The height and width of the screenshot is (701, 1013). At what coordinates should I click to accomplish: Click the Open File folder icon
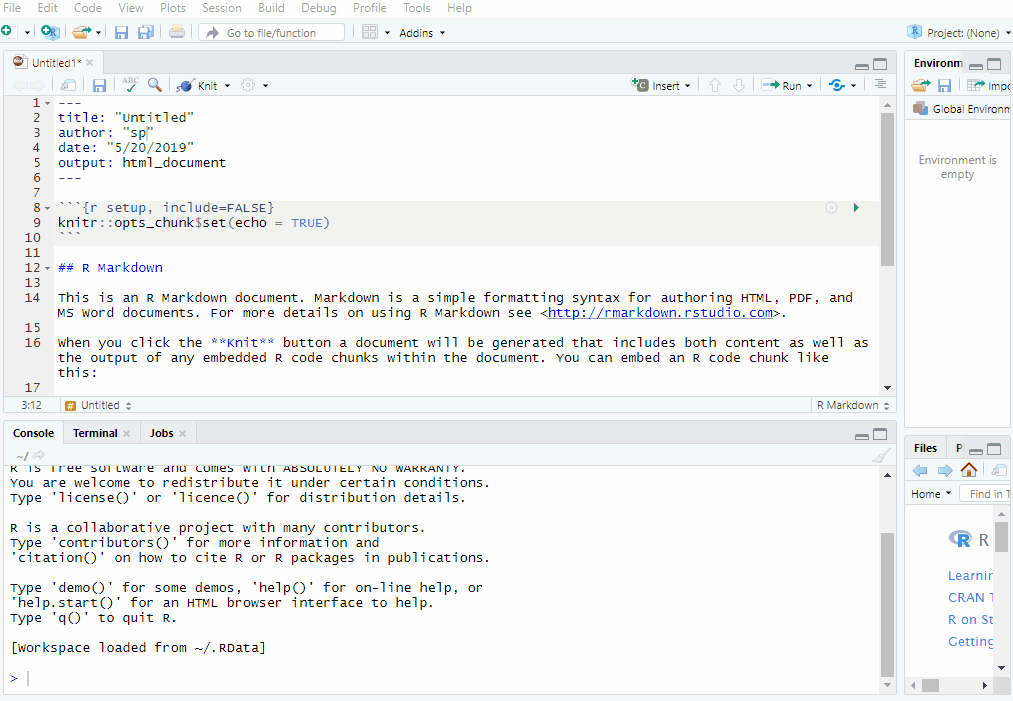(81, 32)
